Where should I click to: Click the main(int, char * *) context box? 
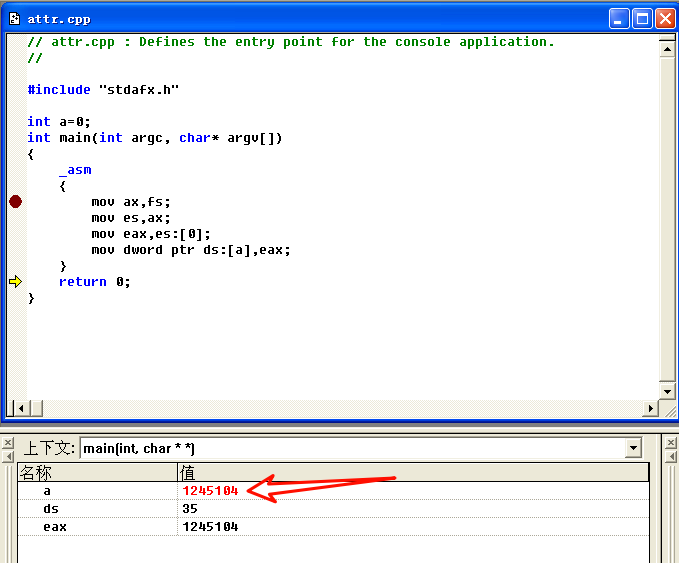pyautogui.click(x=350, y=449)
